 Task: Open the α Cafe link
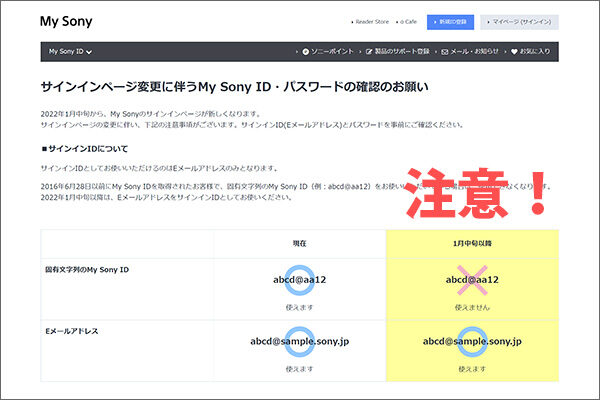point(408,22)
